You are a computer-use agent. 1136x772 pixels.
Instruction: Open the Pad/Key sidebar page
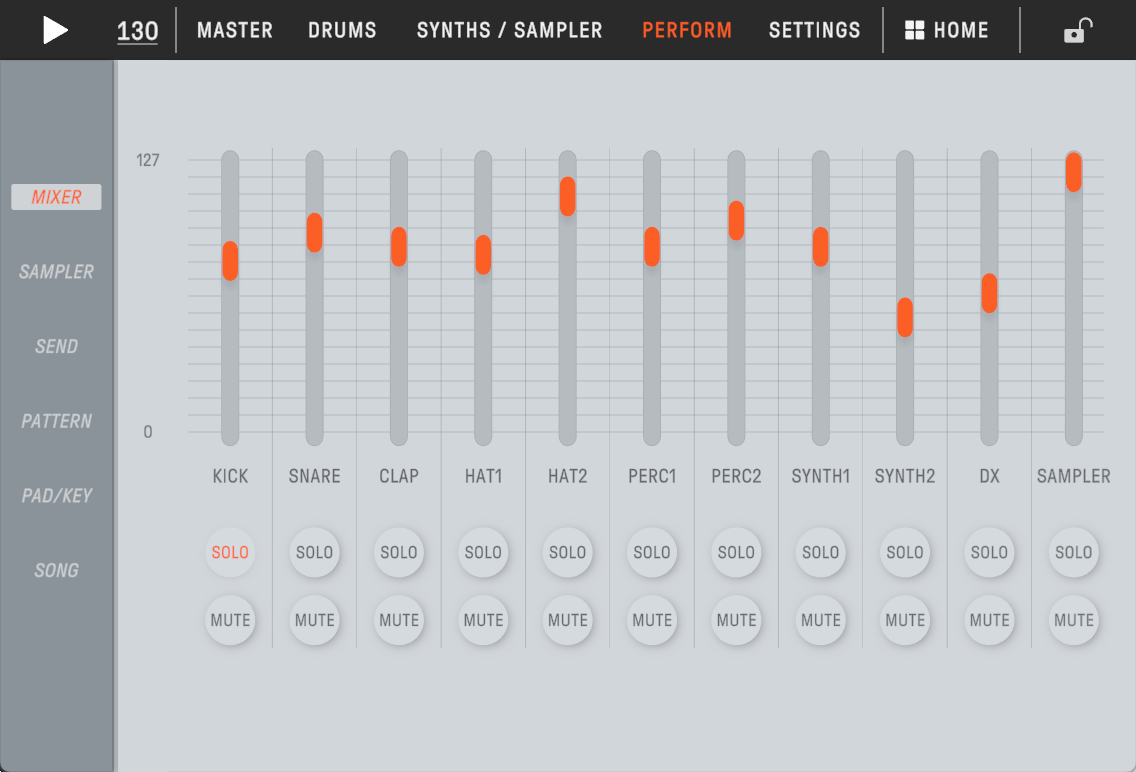tap(56, 495)
